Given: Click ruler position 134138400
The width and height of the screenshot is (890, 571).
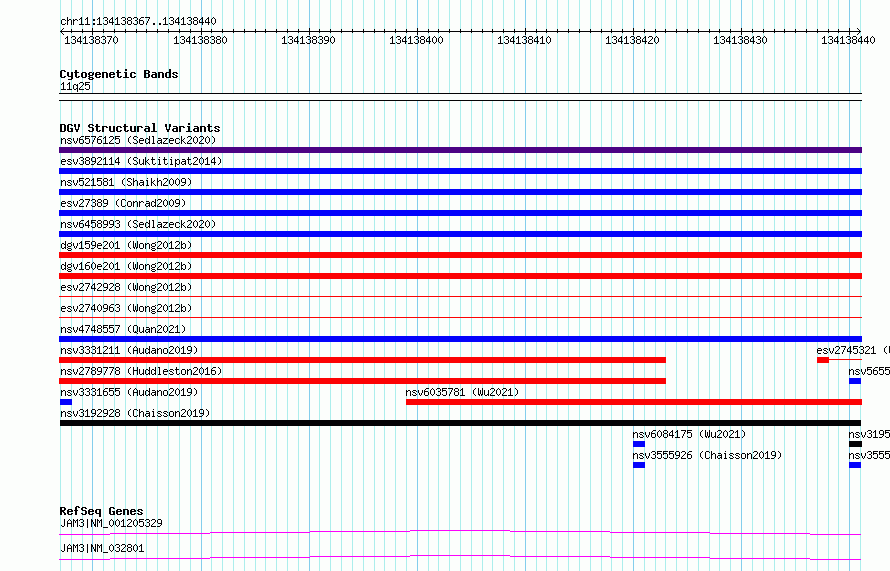Looking at the screenshot, I should tap(416, 40).
